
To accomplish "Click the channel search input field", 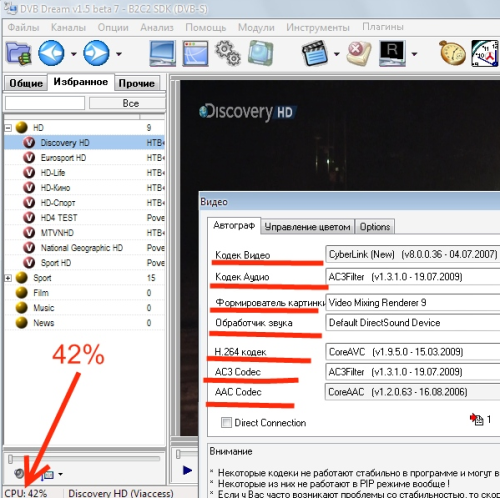I will (45, 103).
